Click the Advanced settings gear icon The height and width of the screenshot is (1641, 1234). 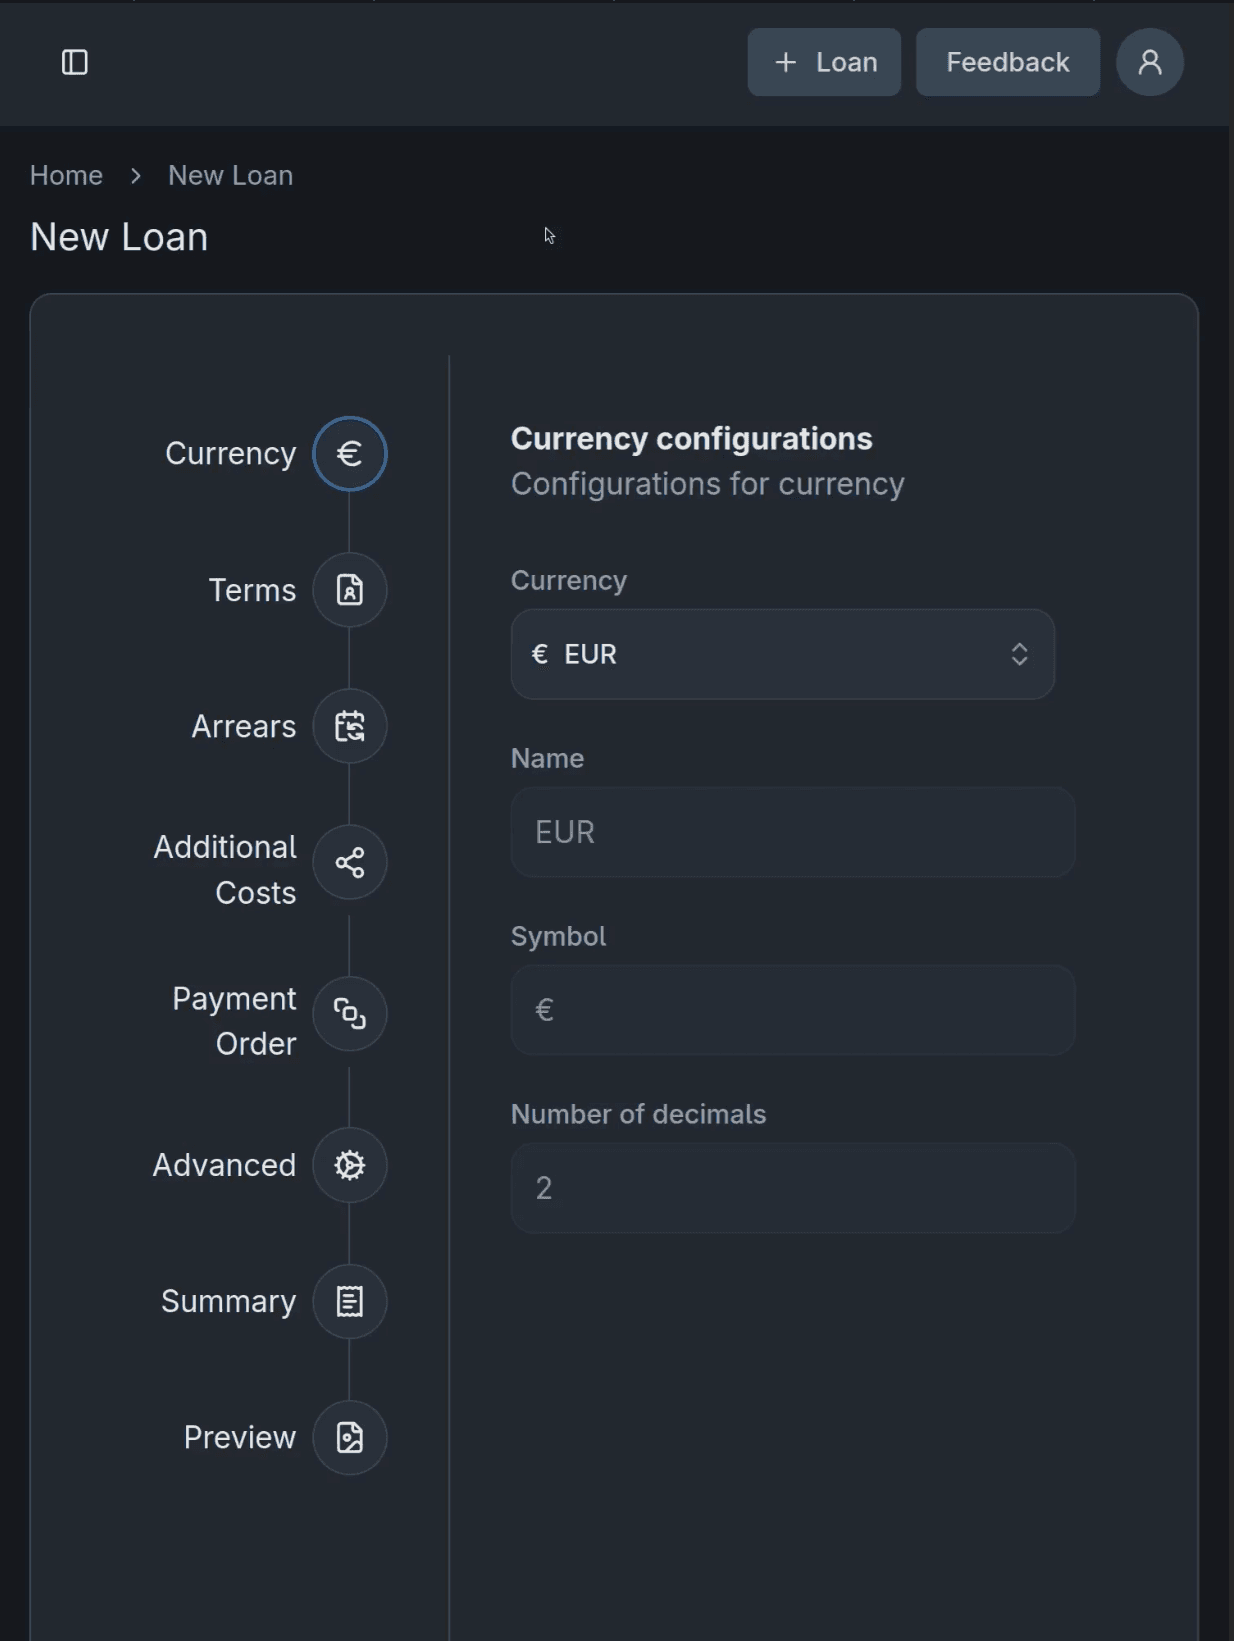(x=349, y=1165)
